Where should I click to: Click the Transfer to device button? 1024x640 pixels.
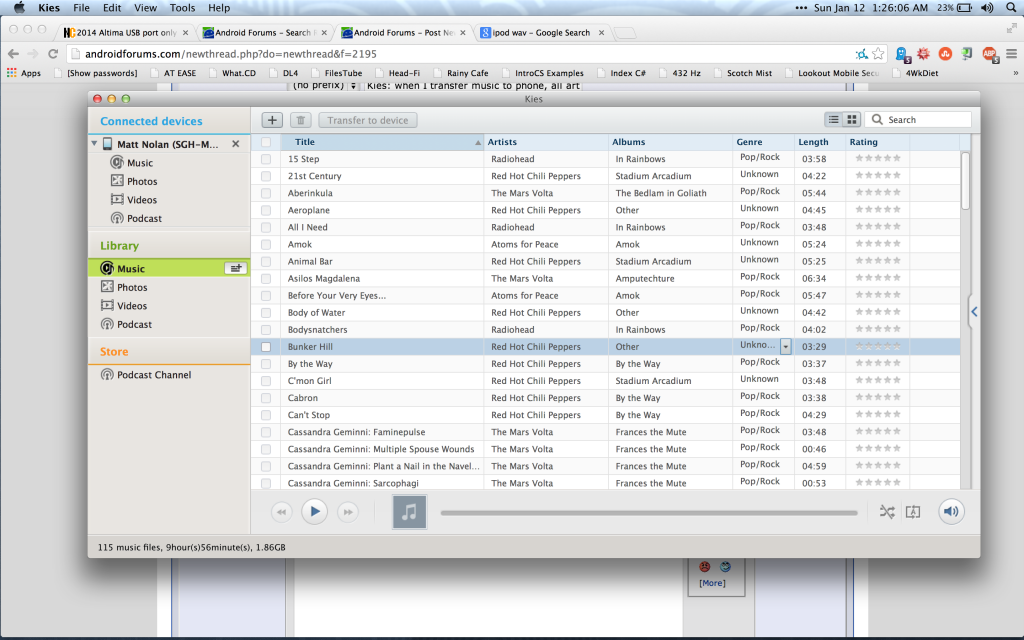click(368, 120)
